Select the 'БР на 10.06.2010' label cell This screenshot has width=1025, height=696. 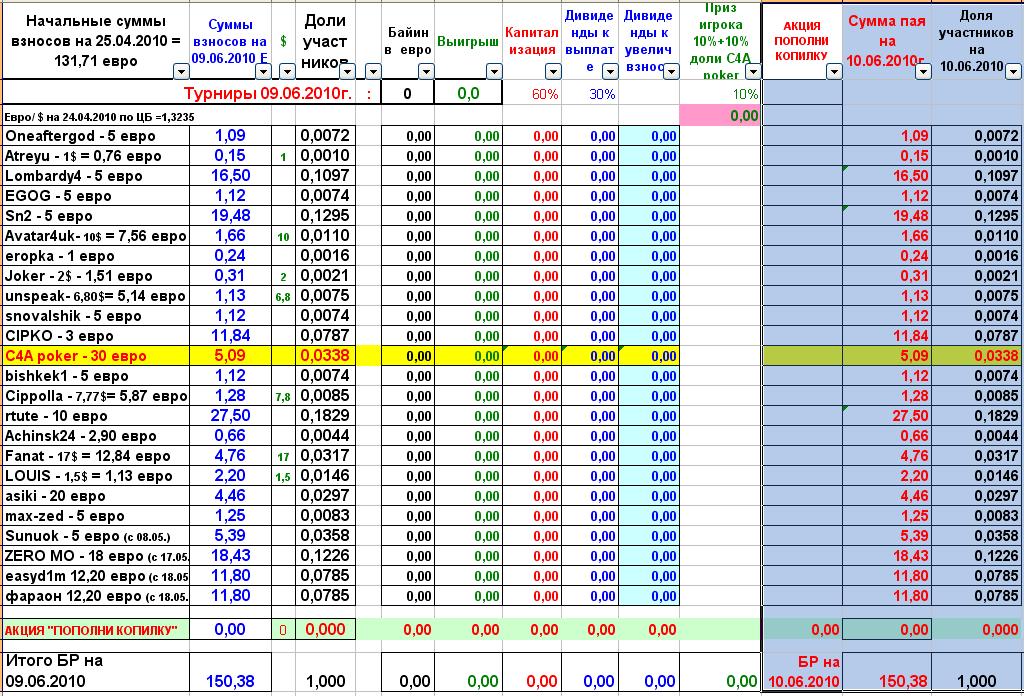tap(802, 671)
